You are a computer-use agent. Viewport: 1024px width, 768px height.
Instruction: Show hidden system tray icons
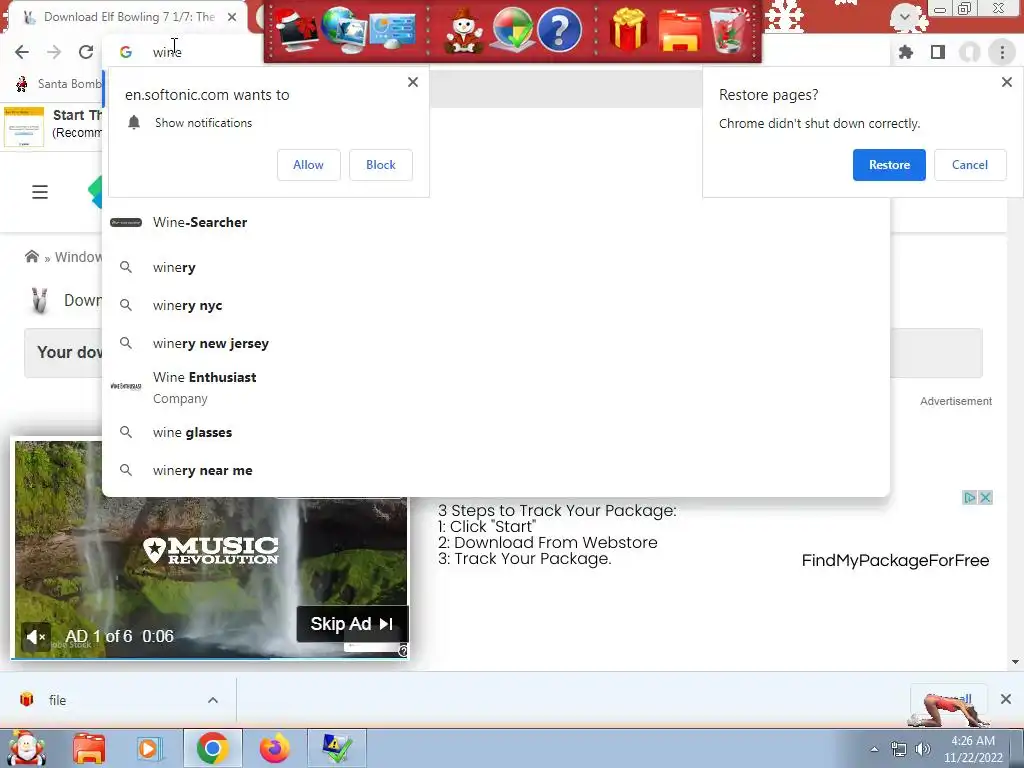click(x=874, y=749)
